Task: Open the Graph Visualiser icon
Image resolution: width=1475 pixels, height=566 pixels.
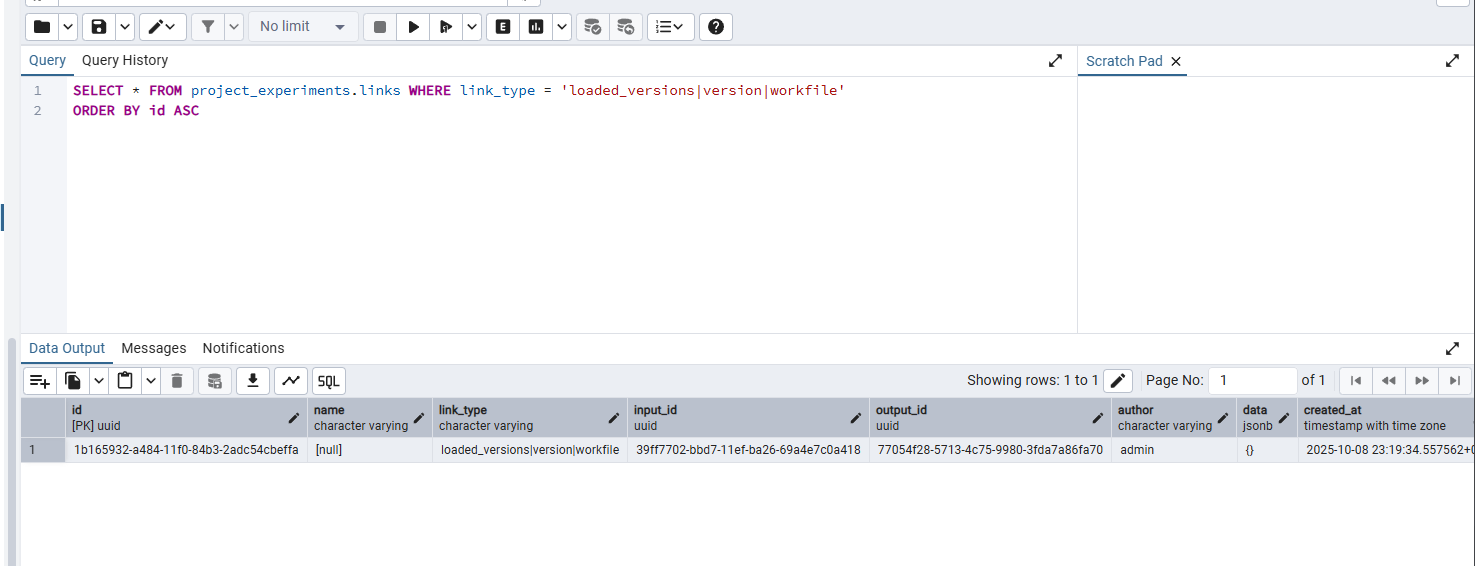Action: 290,381
